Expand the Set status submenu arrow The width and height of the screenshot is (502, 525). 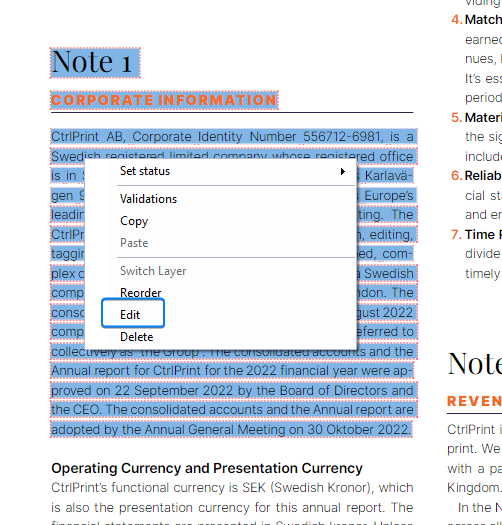(342, 172)
